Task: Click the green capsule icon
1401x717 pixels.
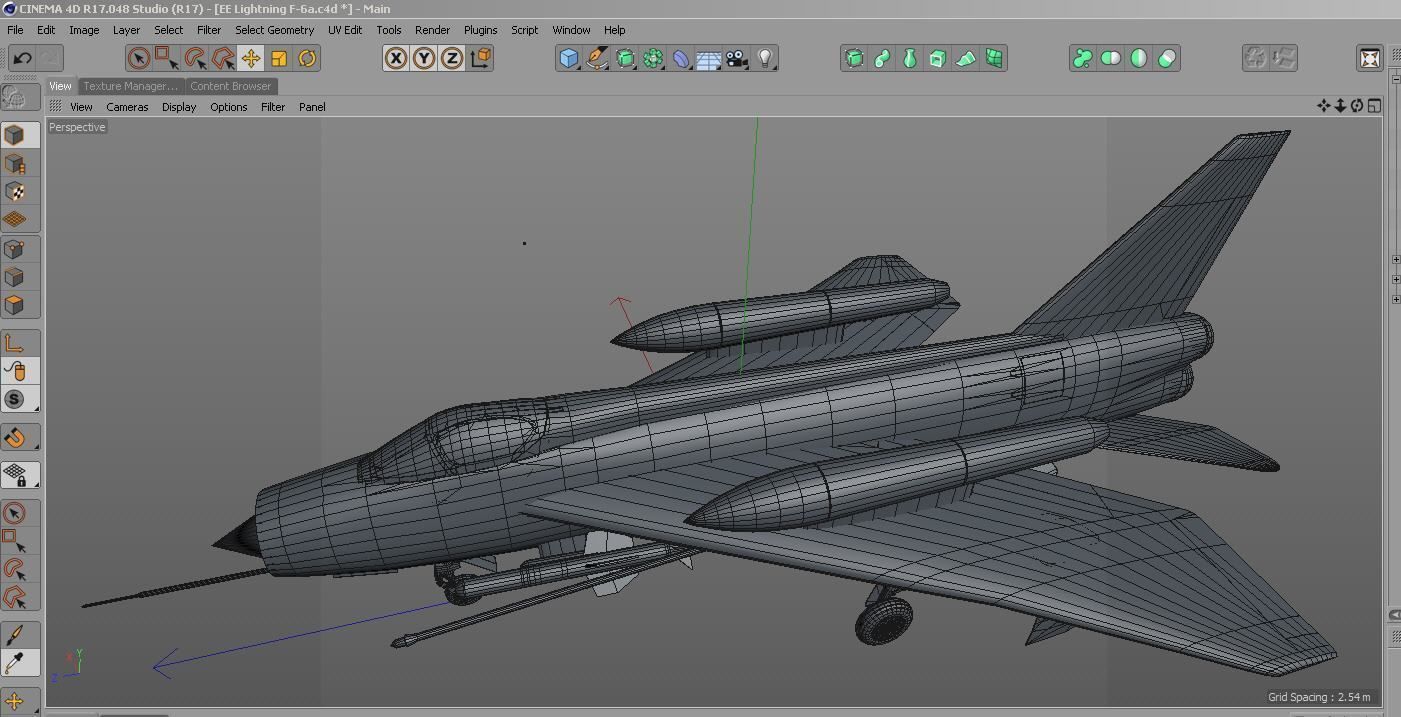Action: coord(1167,58)
